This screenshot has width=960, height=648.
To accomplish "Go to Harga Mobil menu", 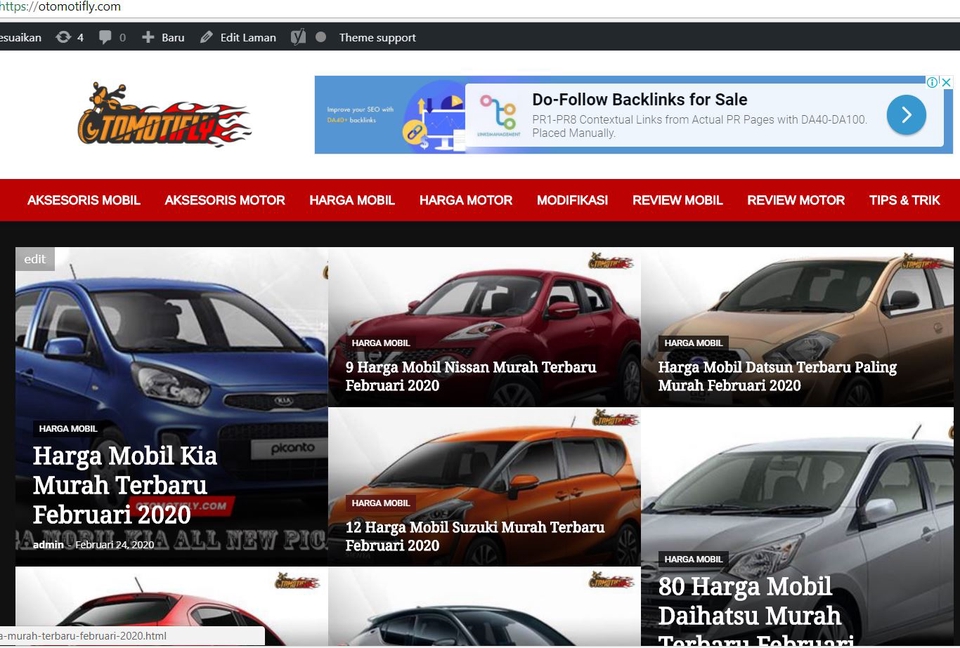I will point(352,200).
